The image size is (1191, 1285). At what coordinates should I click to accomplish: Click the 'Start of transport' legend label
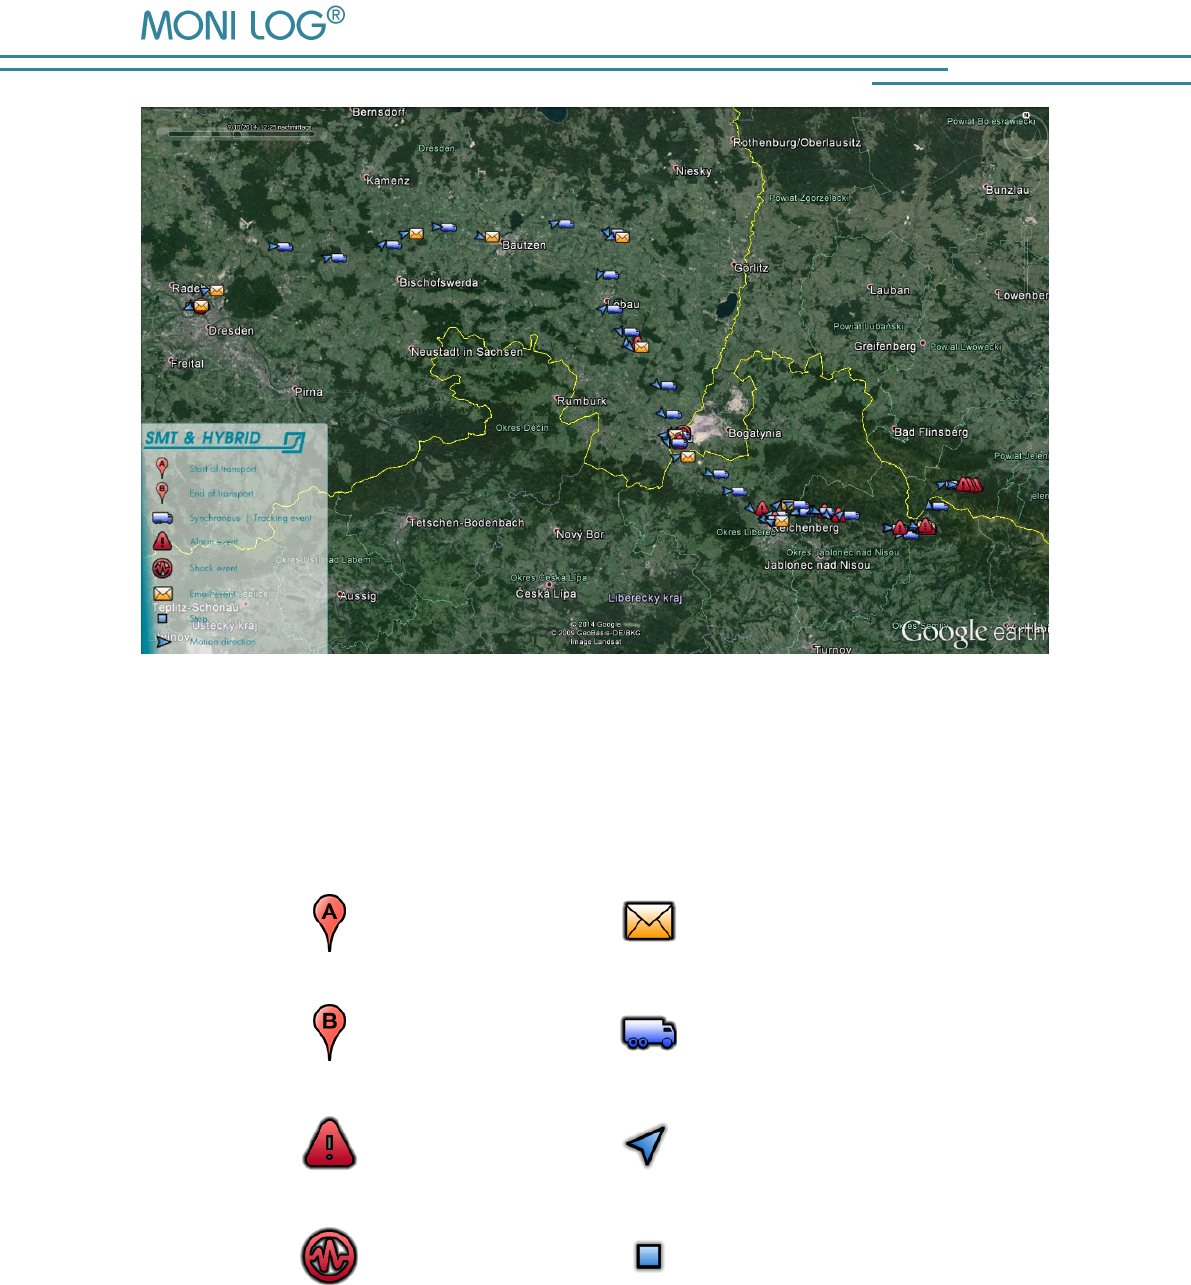[223, 469]
